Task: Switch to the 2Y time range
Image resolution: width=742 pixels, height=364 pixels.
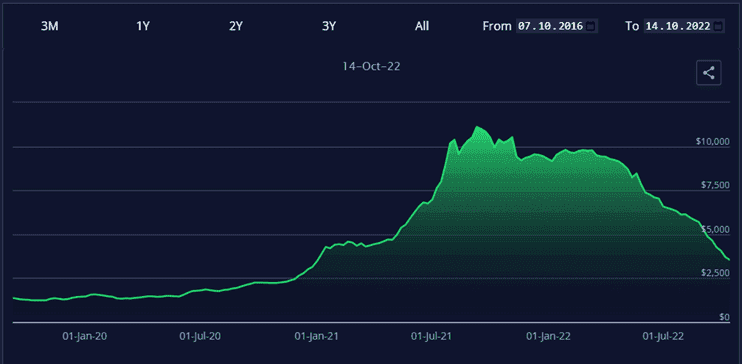Action: [236, 26]
